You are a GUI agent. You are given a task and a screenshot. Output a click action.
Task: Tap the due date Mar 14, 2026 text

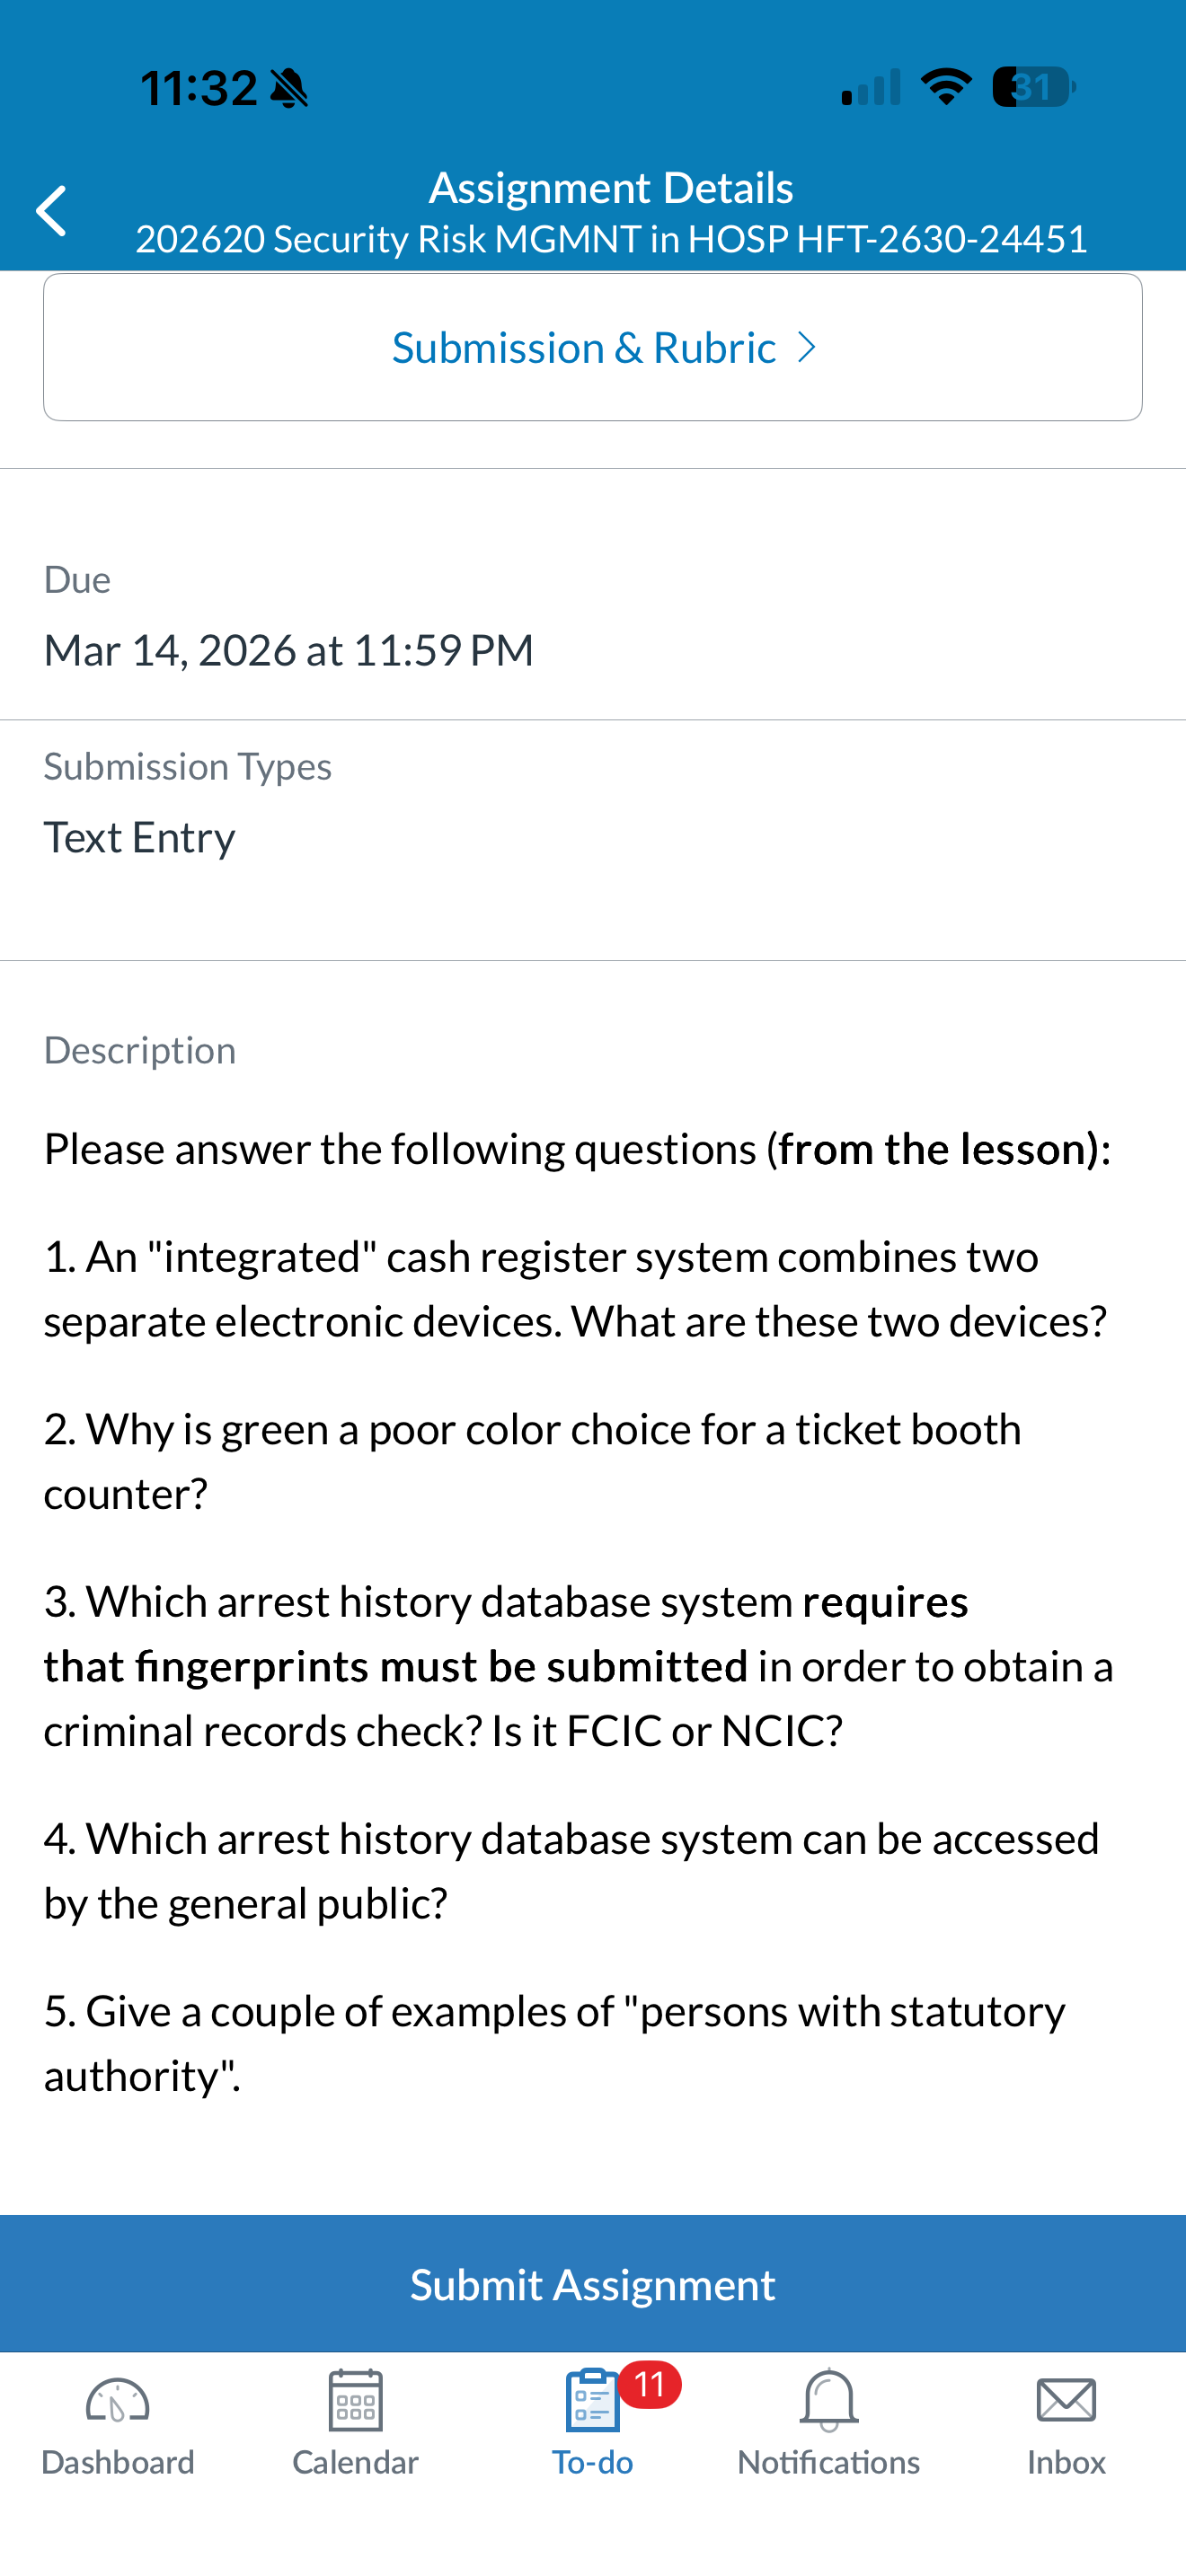click(289, 650)
